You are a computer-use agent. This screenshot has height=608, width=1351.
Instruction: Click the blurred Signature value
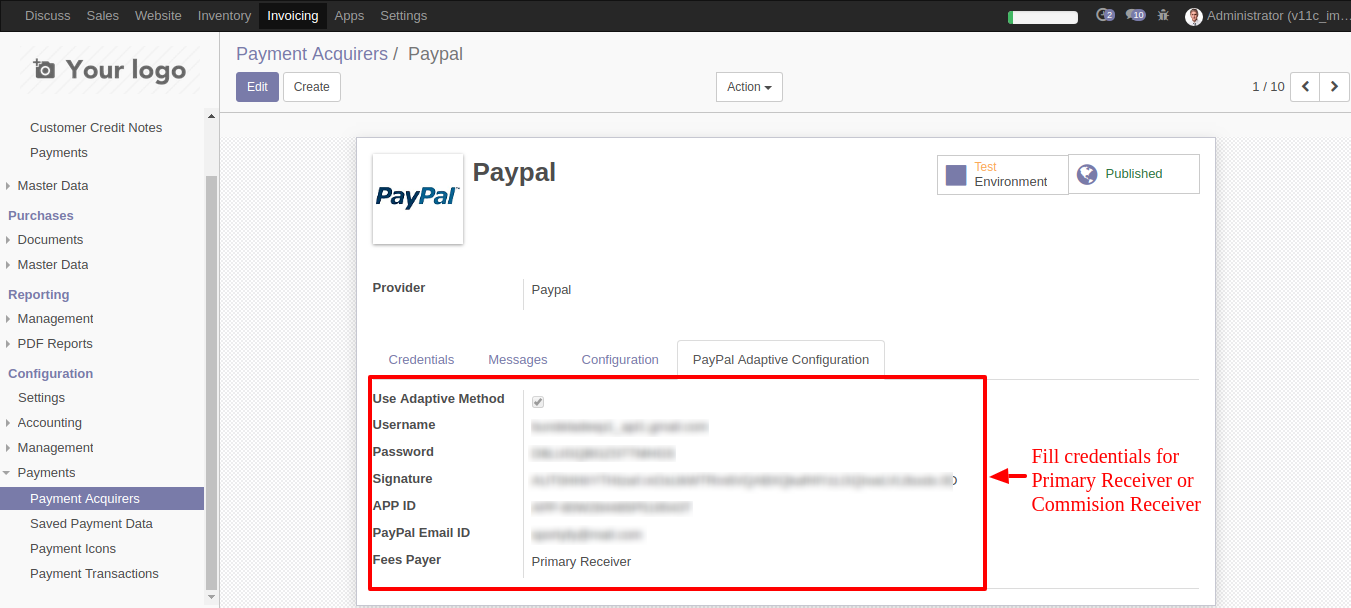744,481
